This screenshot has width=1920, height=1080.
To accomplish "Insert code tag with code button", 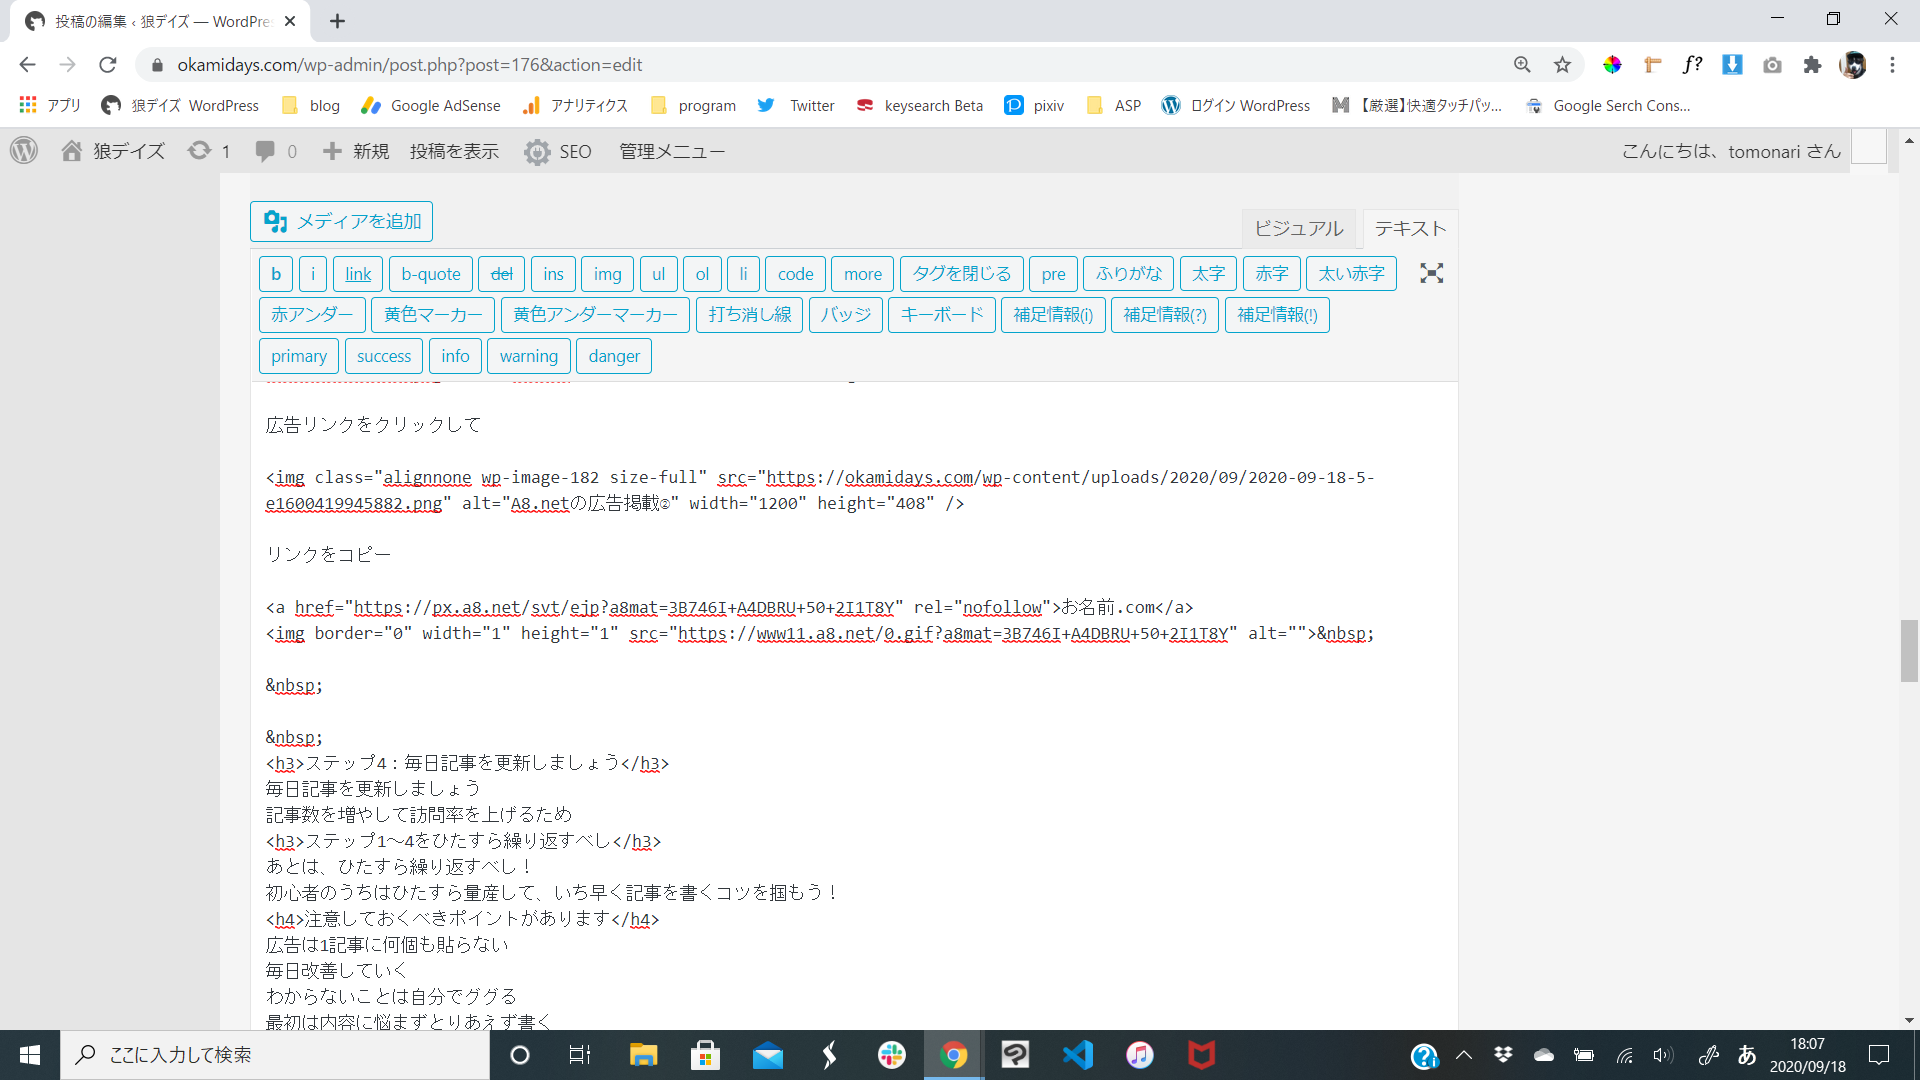I will coord(795,274).
